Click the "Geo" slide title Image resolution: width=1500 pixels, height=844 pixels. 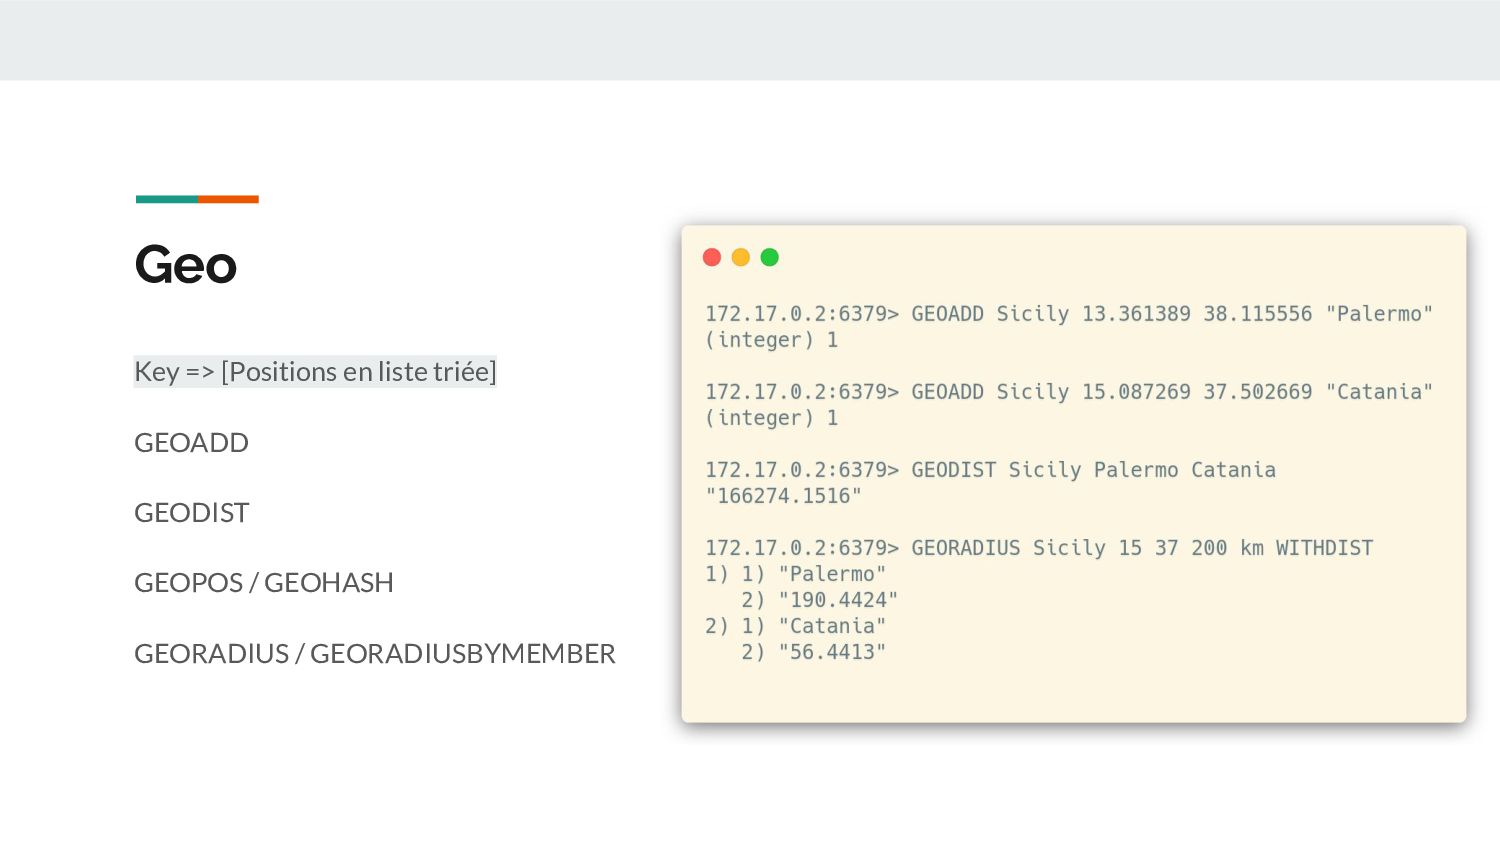coord(186,265)
